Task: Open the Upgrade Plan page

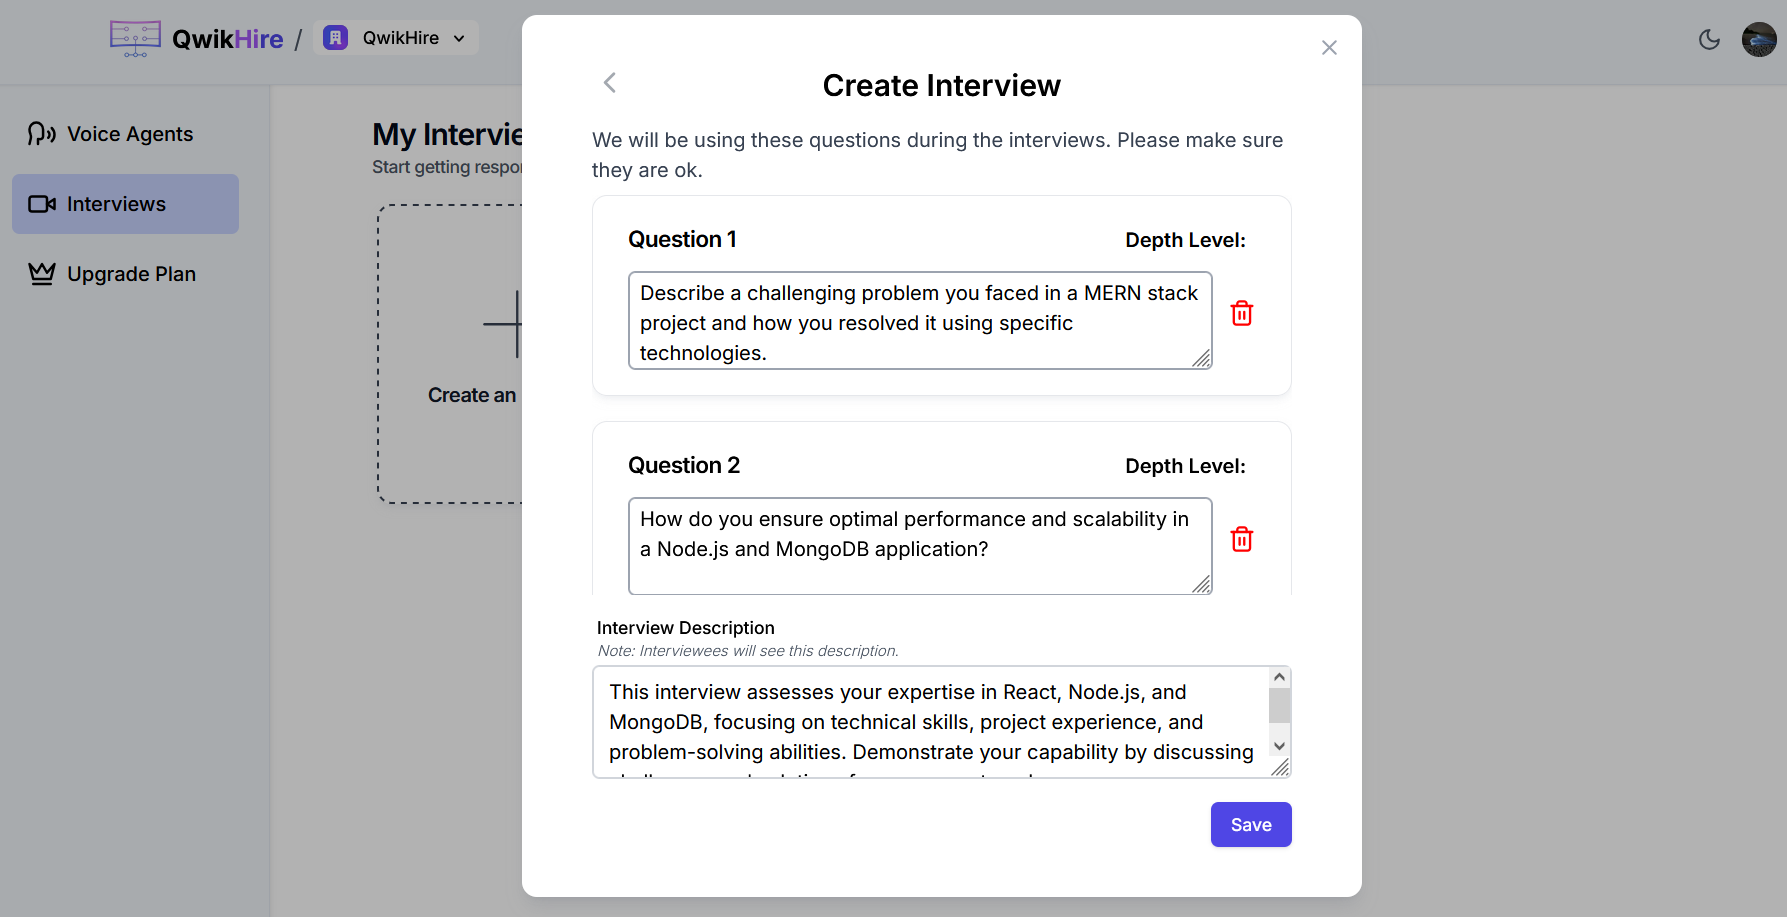Action: 130,273
